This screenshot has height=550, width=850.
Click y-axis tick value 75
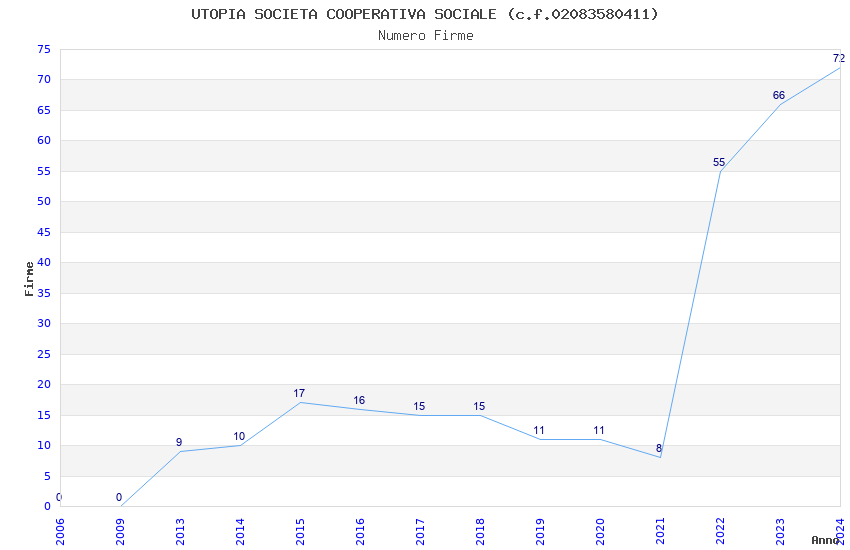tap(44, 50)
